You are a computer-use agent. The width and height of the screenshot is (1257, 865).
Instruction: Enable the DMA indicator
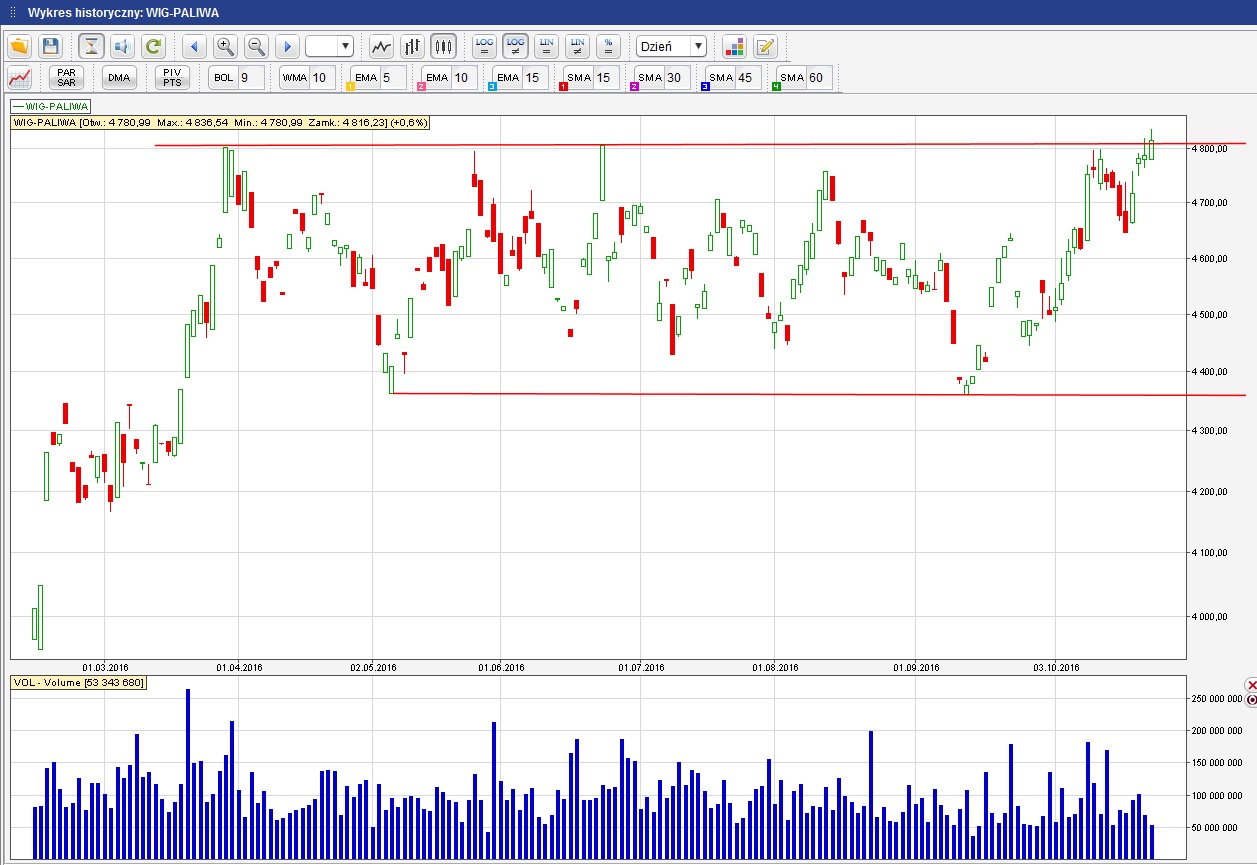119,77
